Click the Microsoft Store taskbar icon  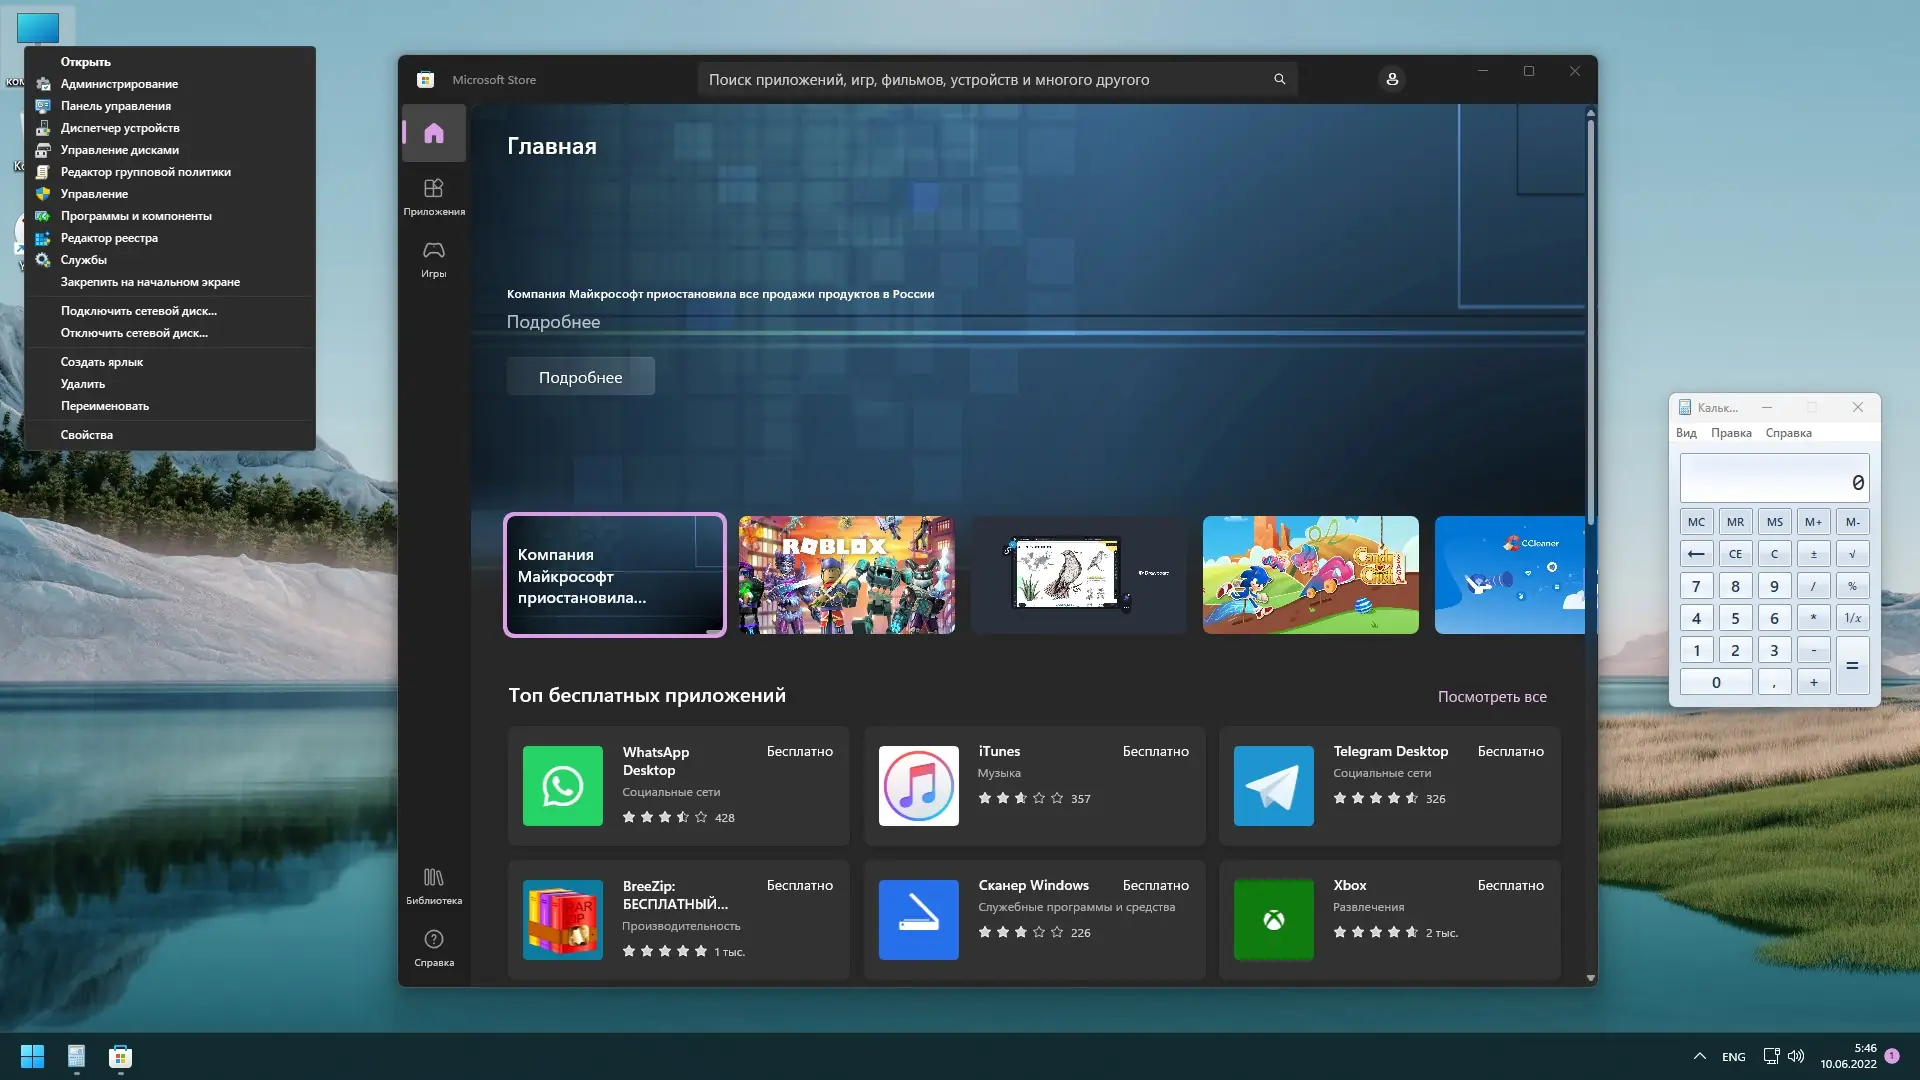(x=120, y=1056)
